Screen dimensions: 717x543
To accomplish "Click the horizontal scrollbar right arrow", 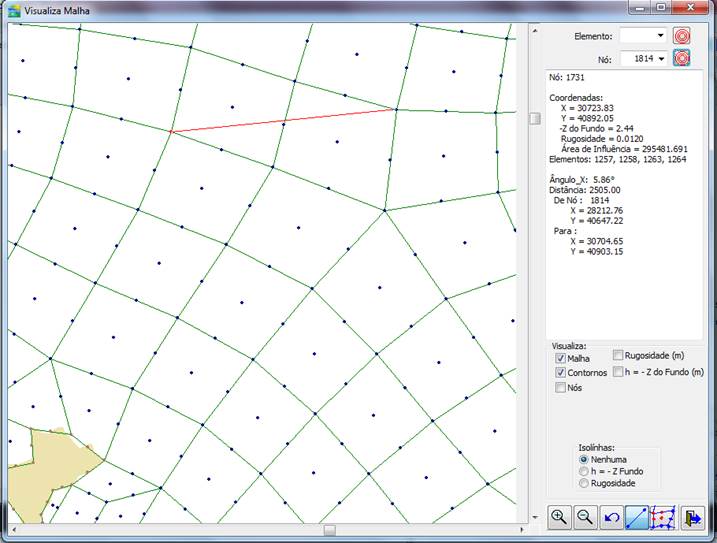I will point(522,530).
